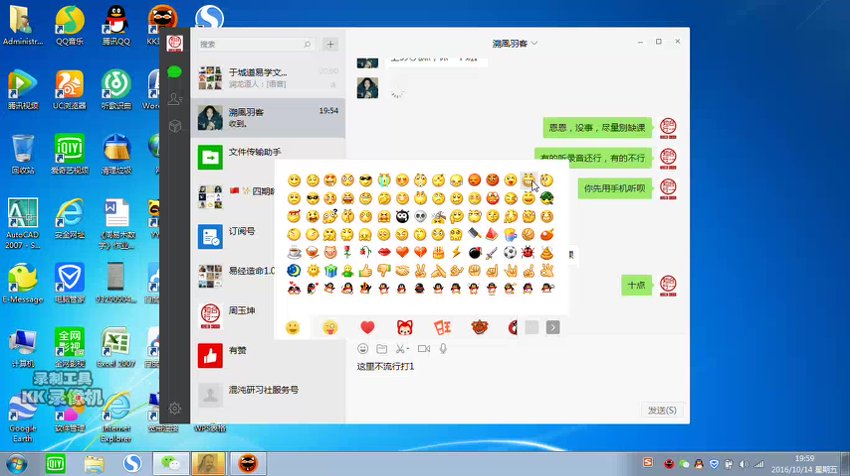Open the Contacts section in WeChat sidebar
Image resolution: width=850 pixels, height=476 pixels.
(175, 99)
